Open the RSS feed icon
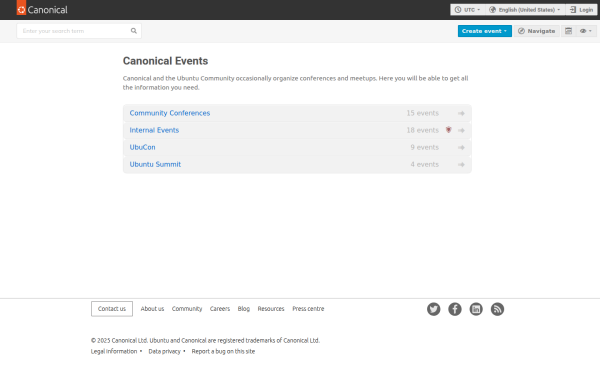Viewport: 600px width, 375px height. pos(497,309)
